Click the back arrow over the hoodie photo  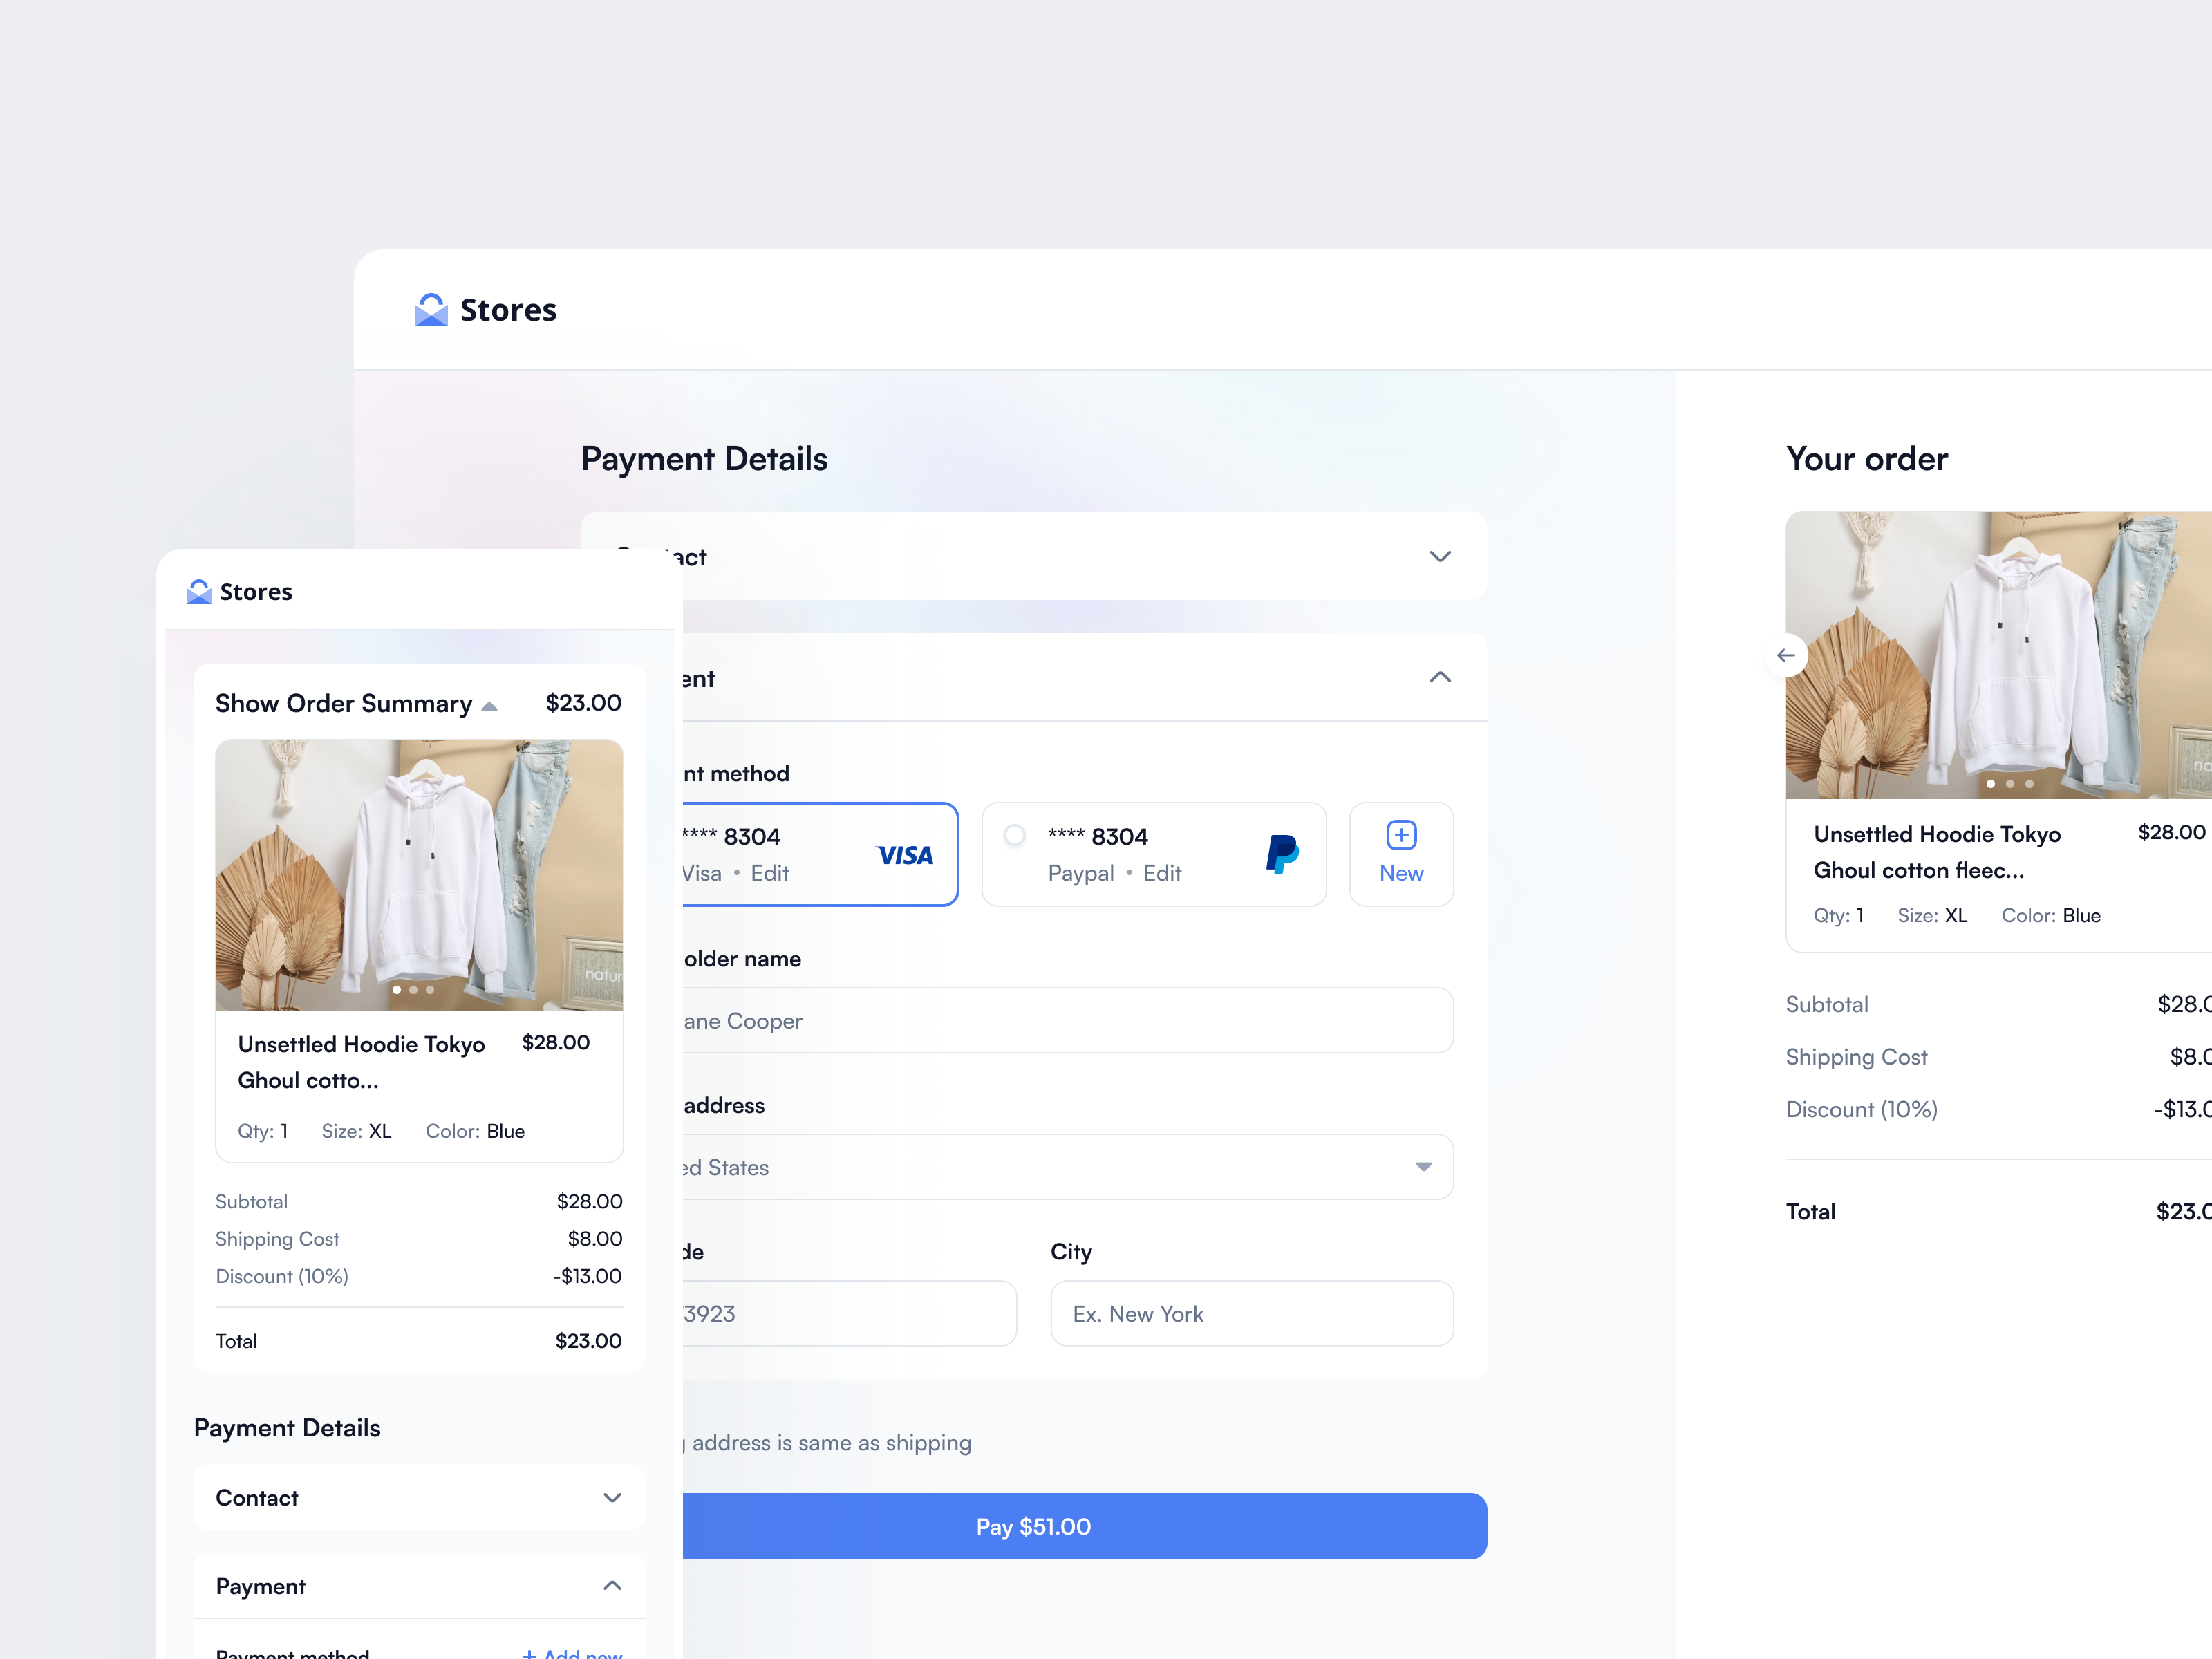[1787, 655]
